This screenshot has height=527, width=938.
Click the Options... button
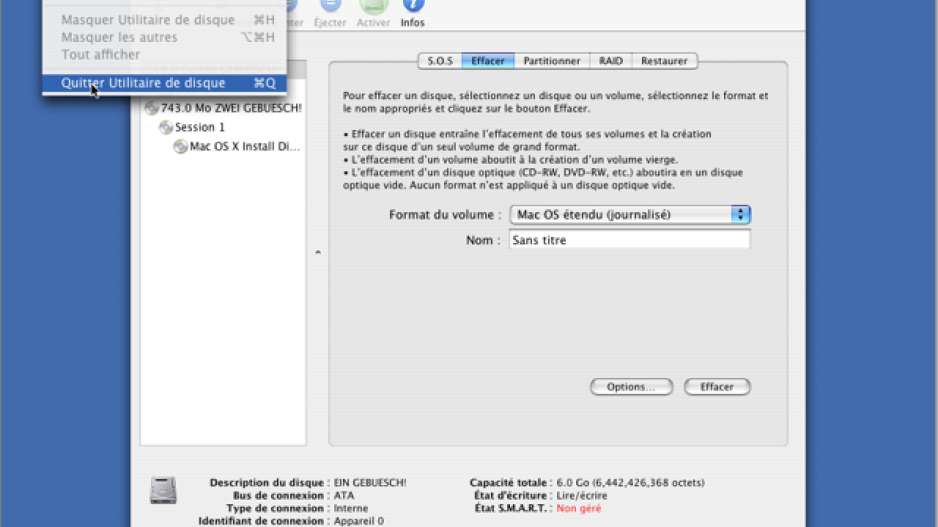click(631, 387)
